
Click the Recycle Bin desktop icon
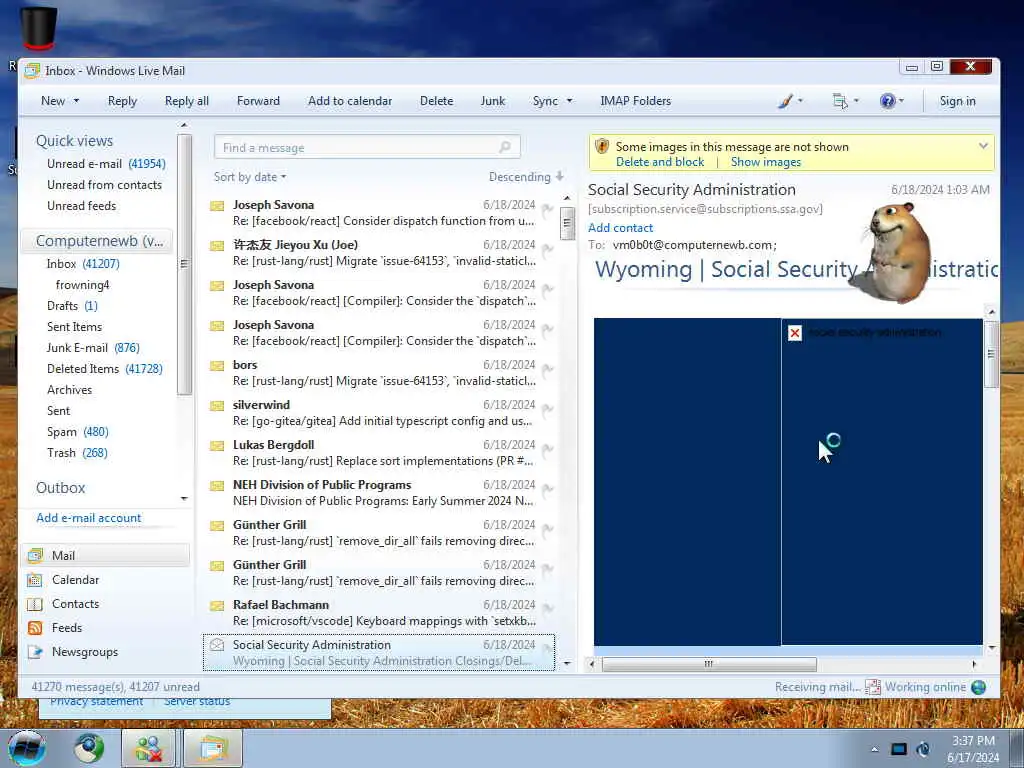[x=38, y=27]
